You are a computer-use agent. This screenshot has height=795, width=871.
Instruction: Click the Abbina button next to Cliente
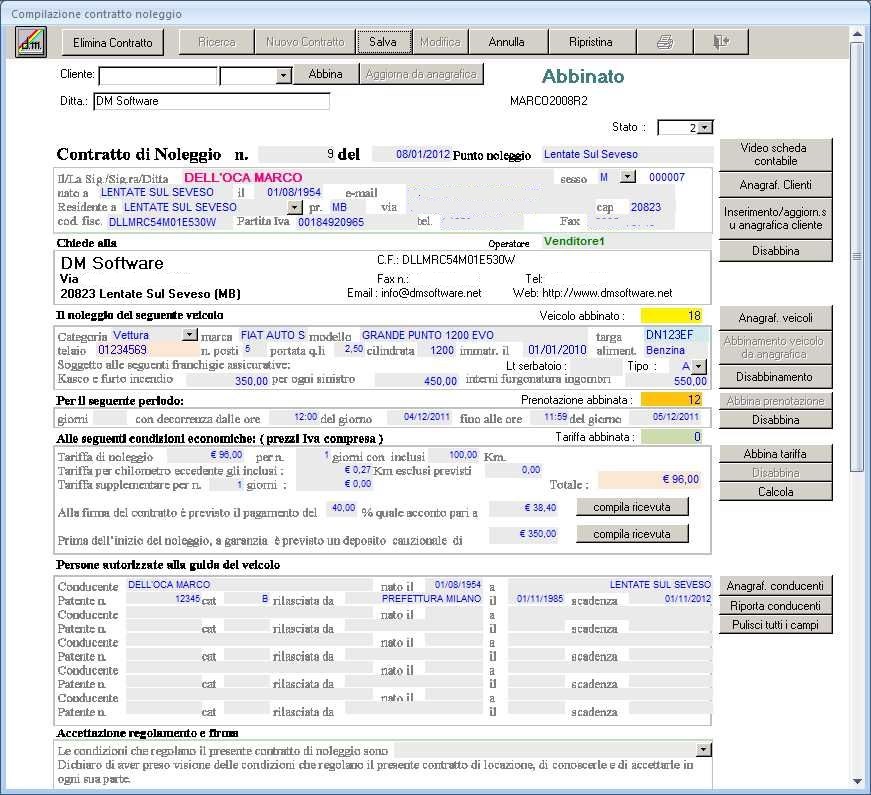click(x=326, y=74)
